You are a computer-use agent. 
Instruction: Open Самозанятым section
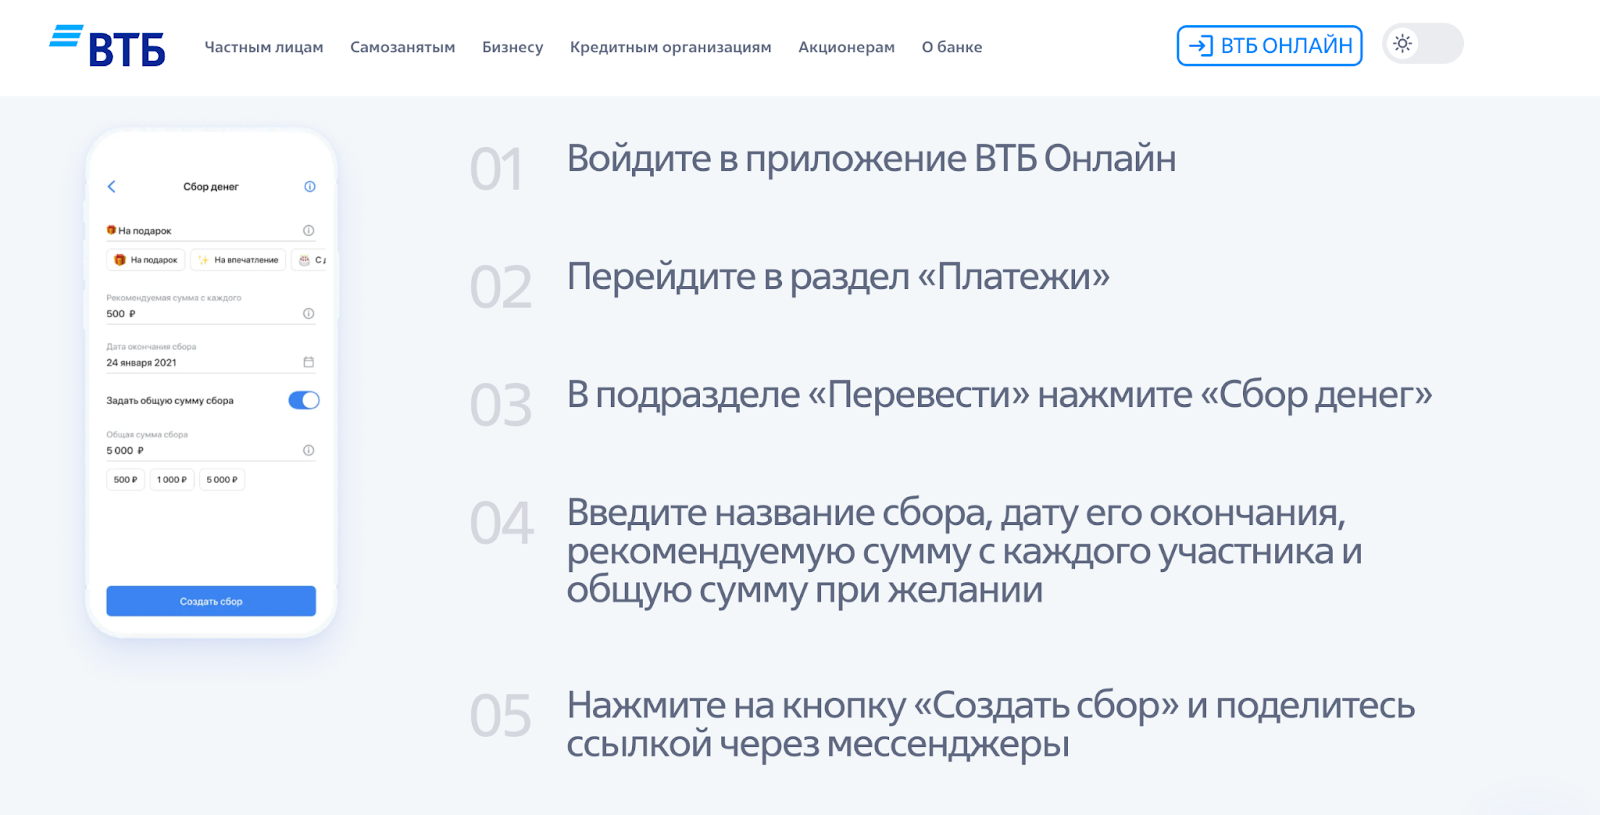pos(402,47)
